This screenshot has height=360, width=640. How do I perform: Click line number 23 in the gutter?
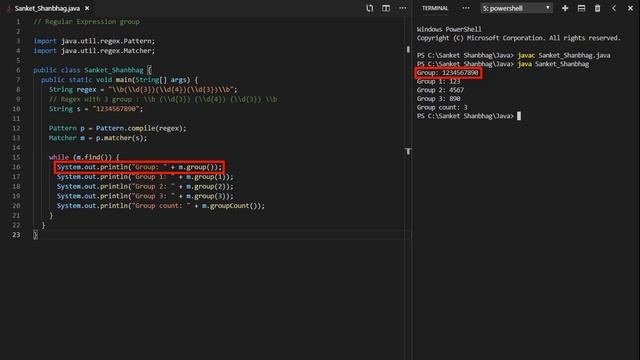pos(16,235)
